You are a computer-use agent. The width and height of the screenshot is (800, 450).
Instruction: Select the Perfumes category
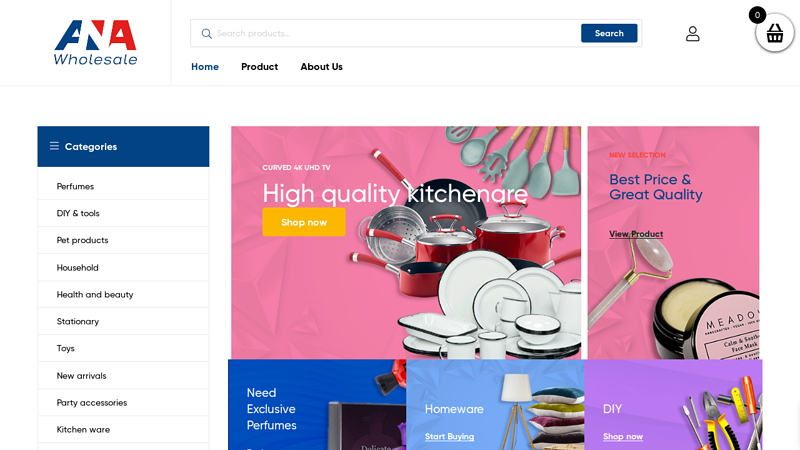(75, 186)
